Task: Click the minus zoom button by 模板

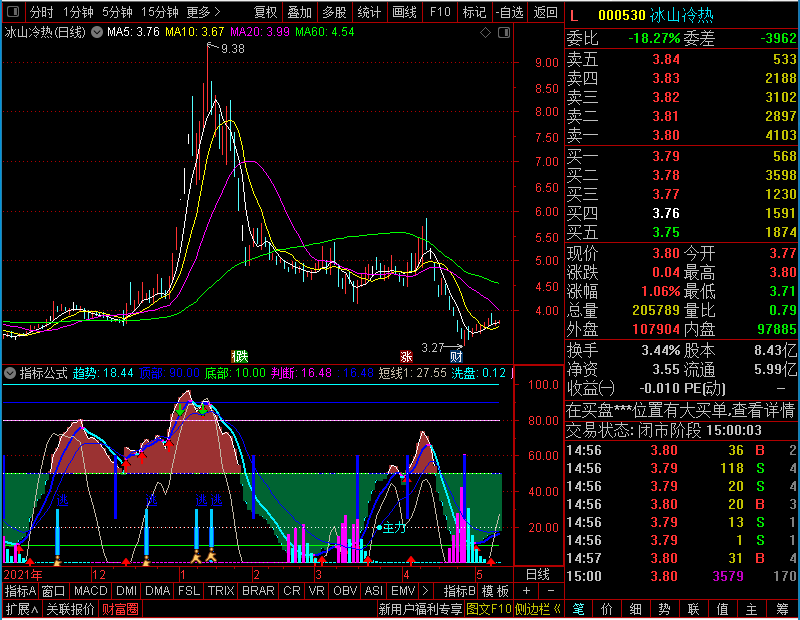Action: (x=551, y=591)
